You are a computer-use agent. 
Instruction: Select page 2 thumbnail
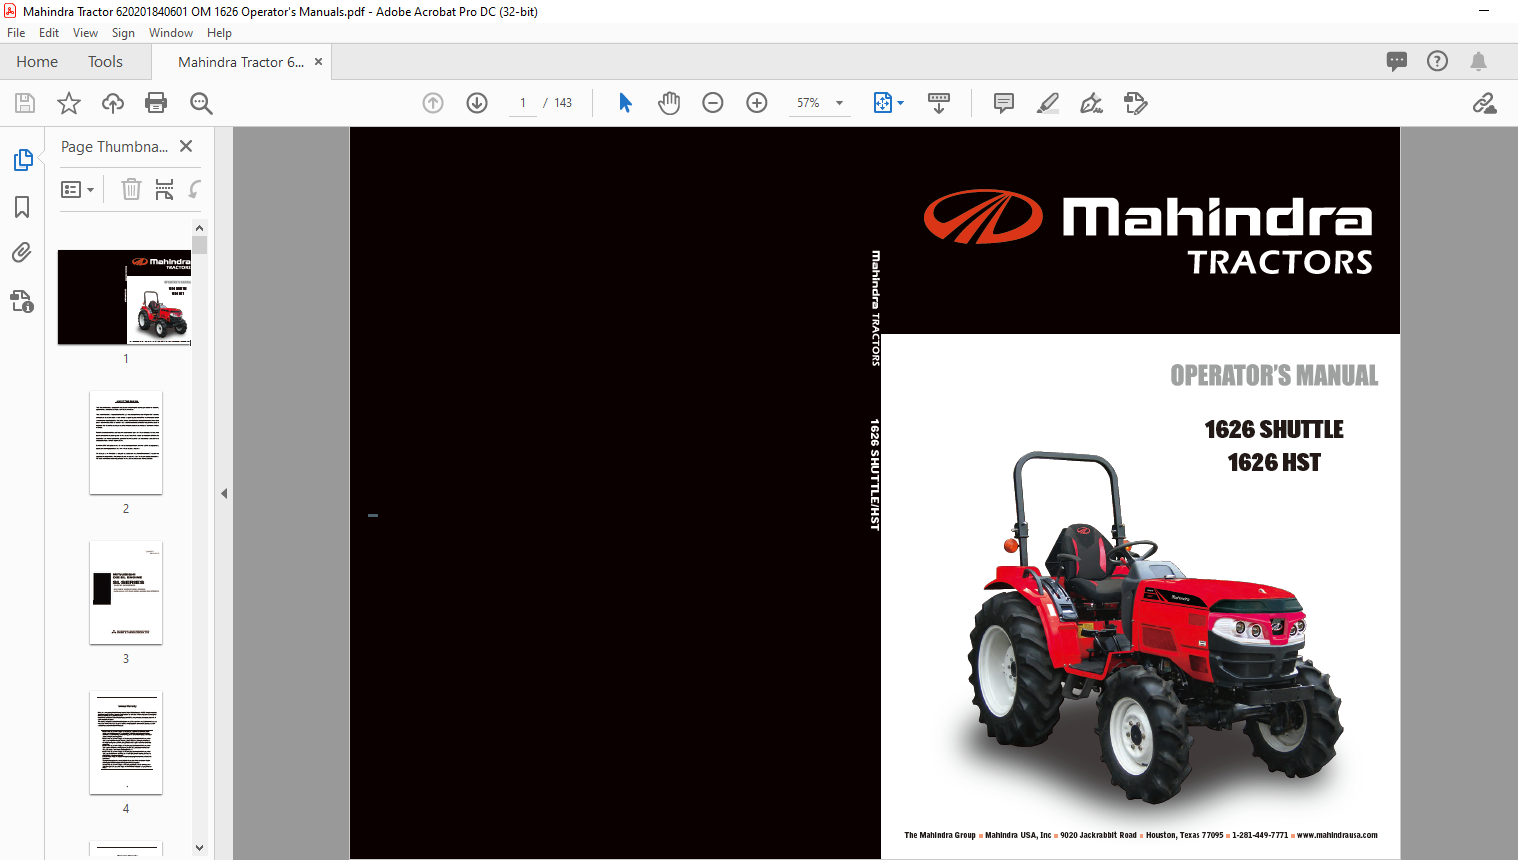tap(126, 443)
